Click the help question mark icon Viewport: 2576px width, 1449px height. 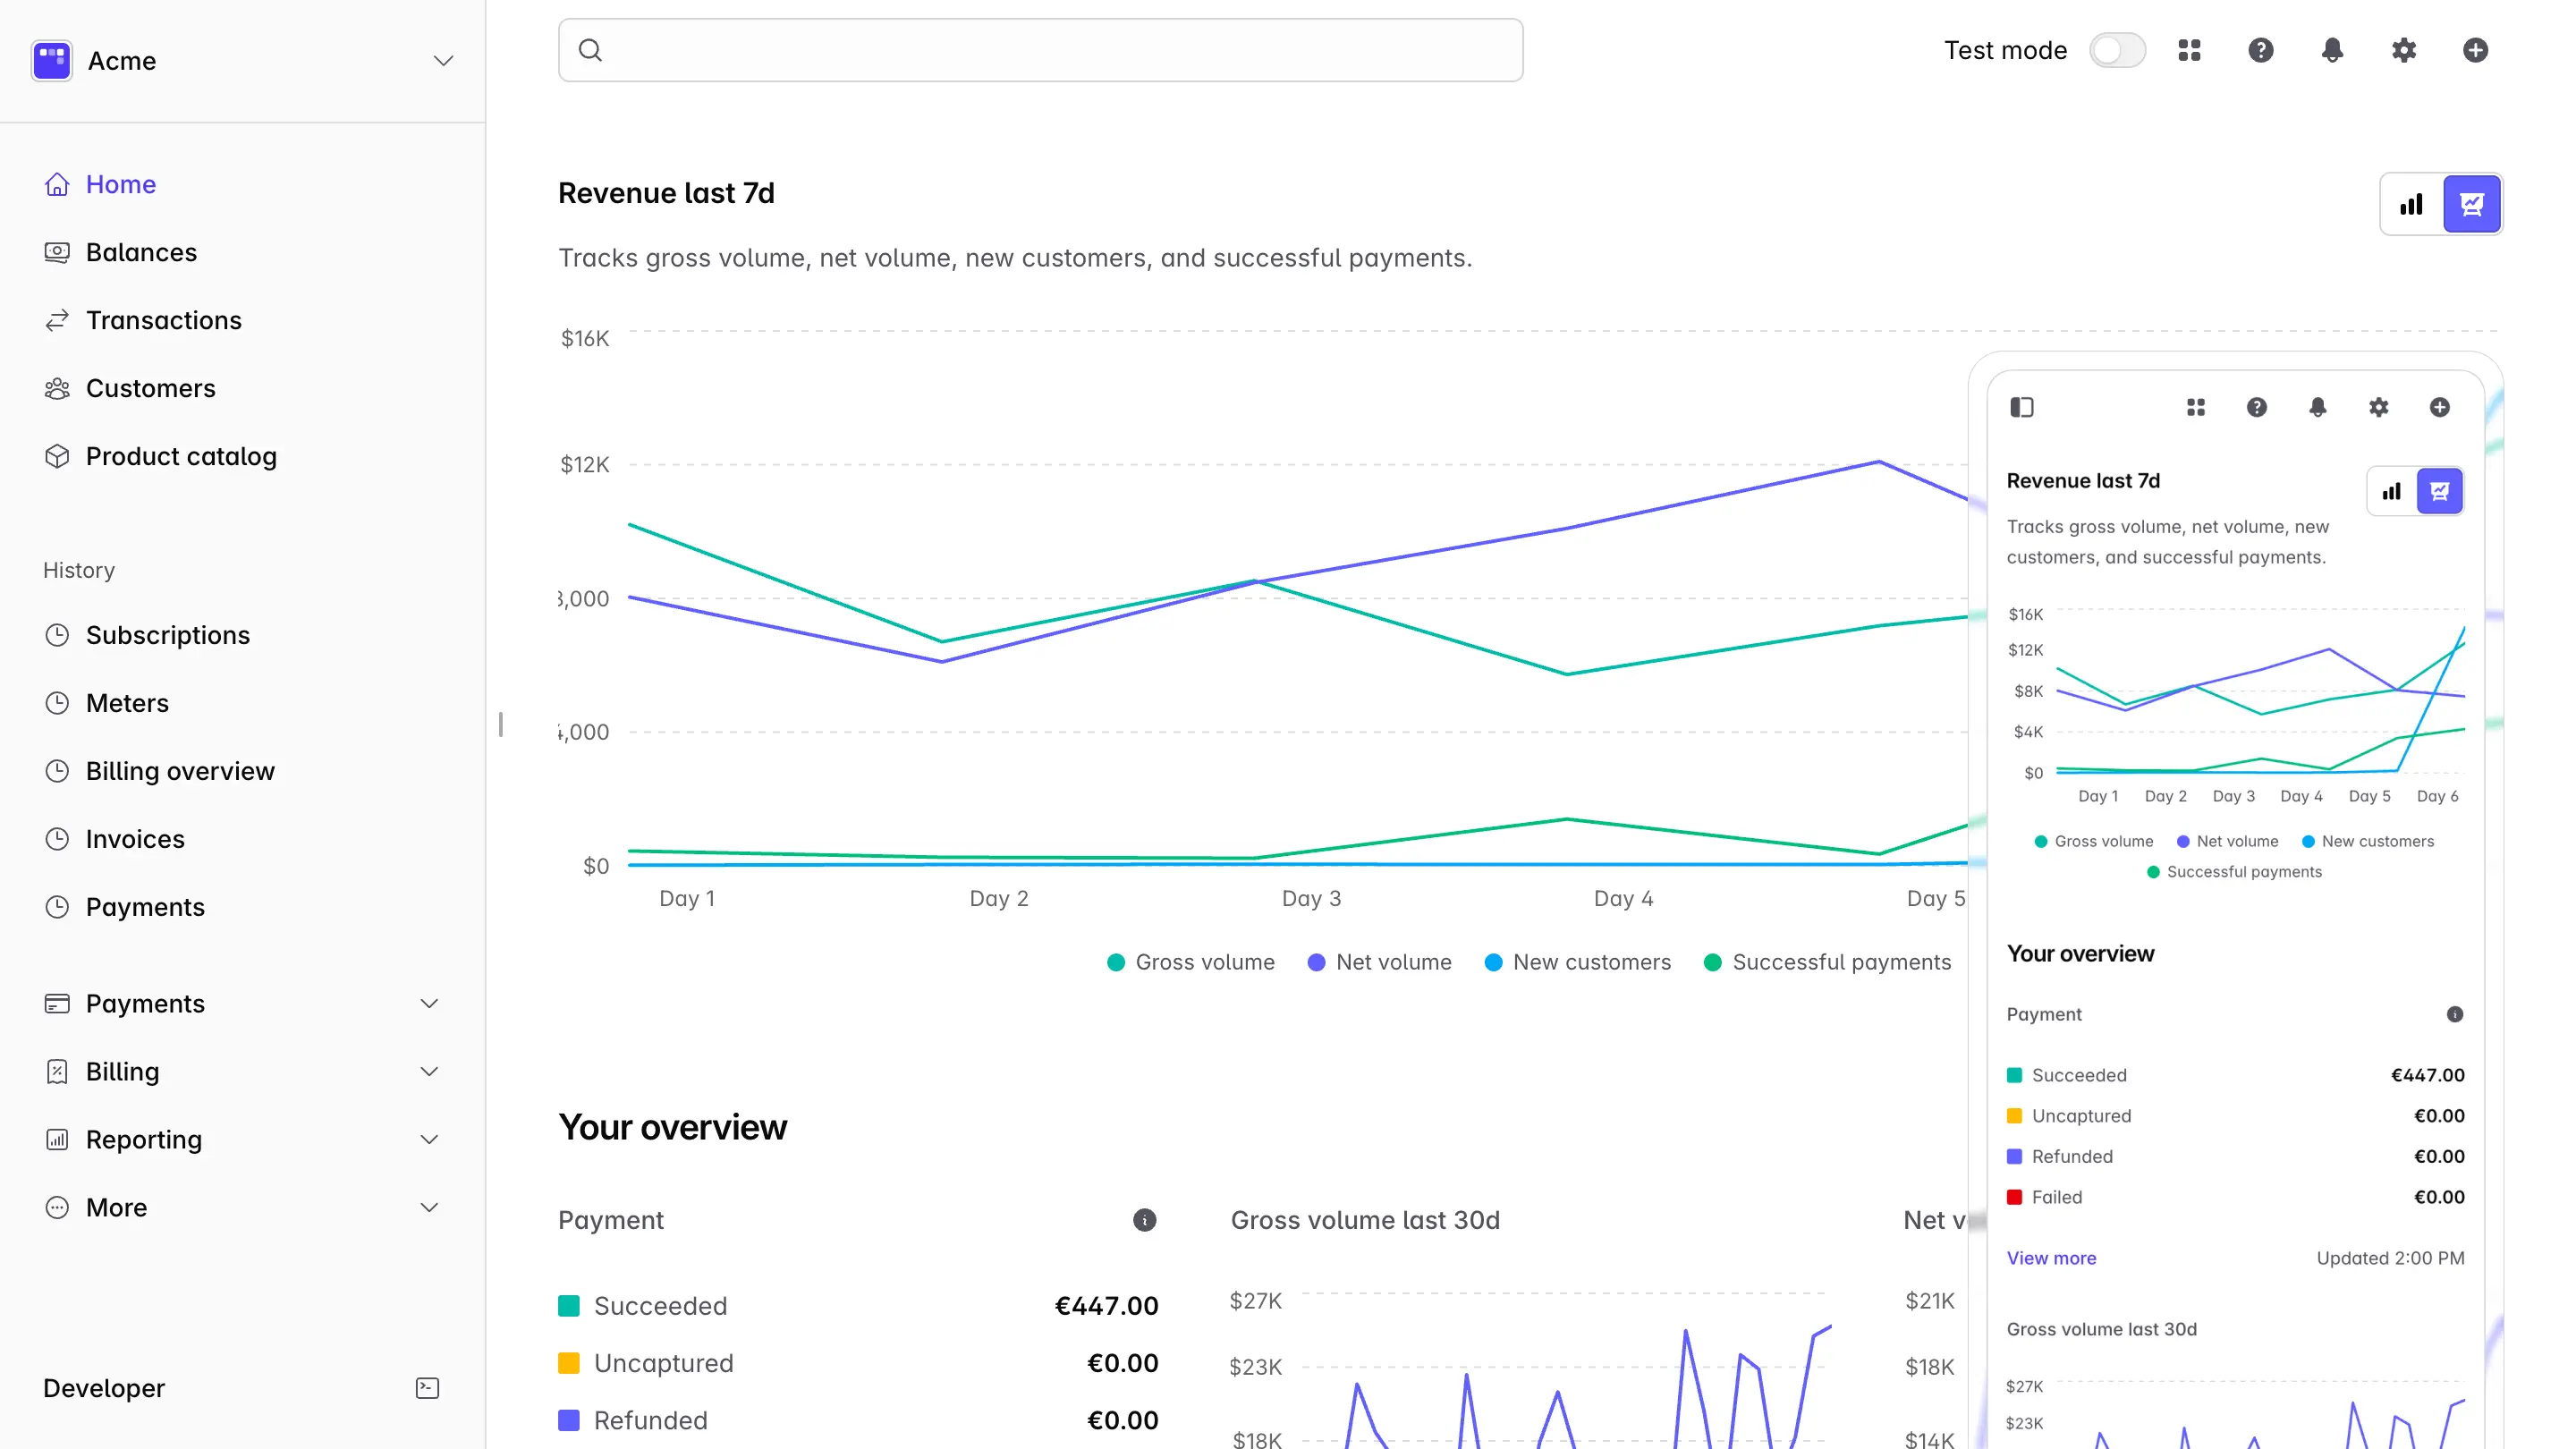click(2260, 50)
